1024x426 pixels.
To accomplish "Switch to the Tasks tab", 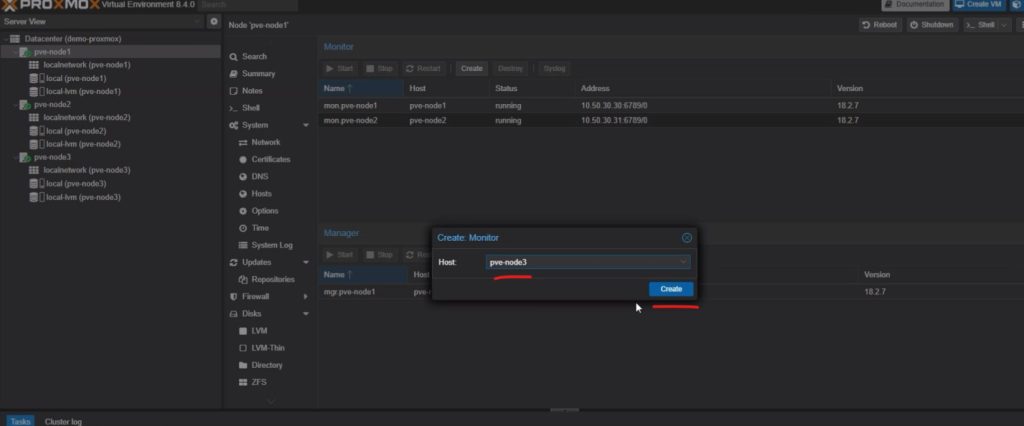I will tap(20, 421).
